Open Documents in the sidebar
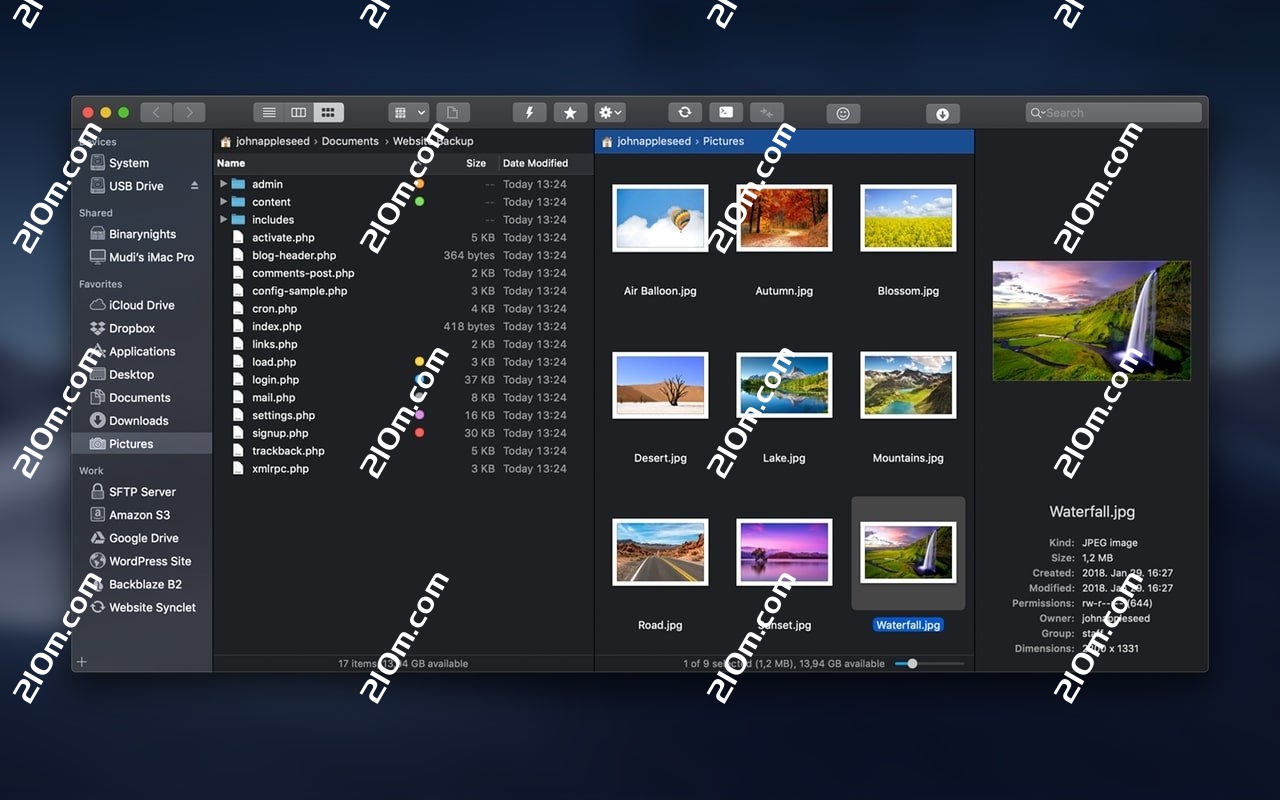 [x=141, y=397]
